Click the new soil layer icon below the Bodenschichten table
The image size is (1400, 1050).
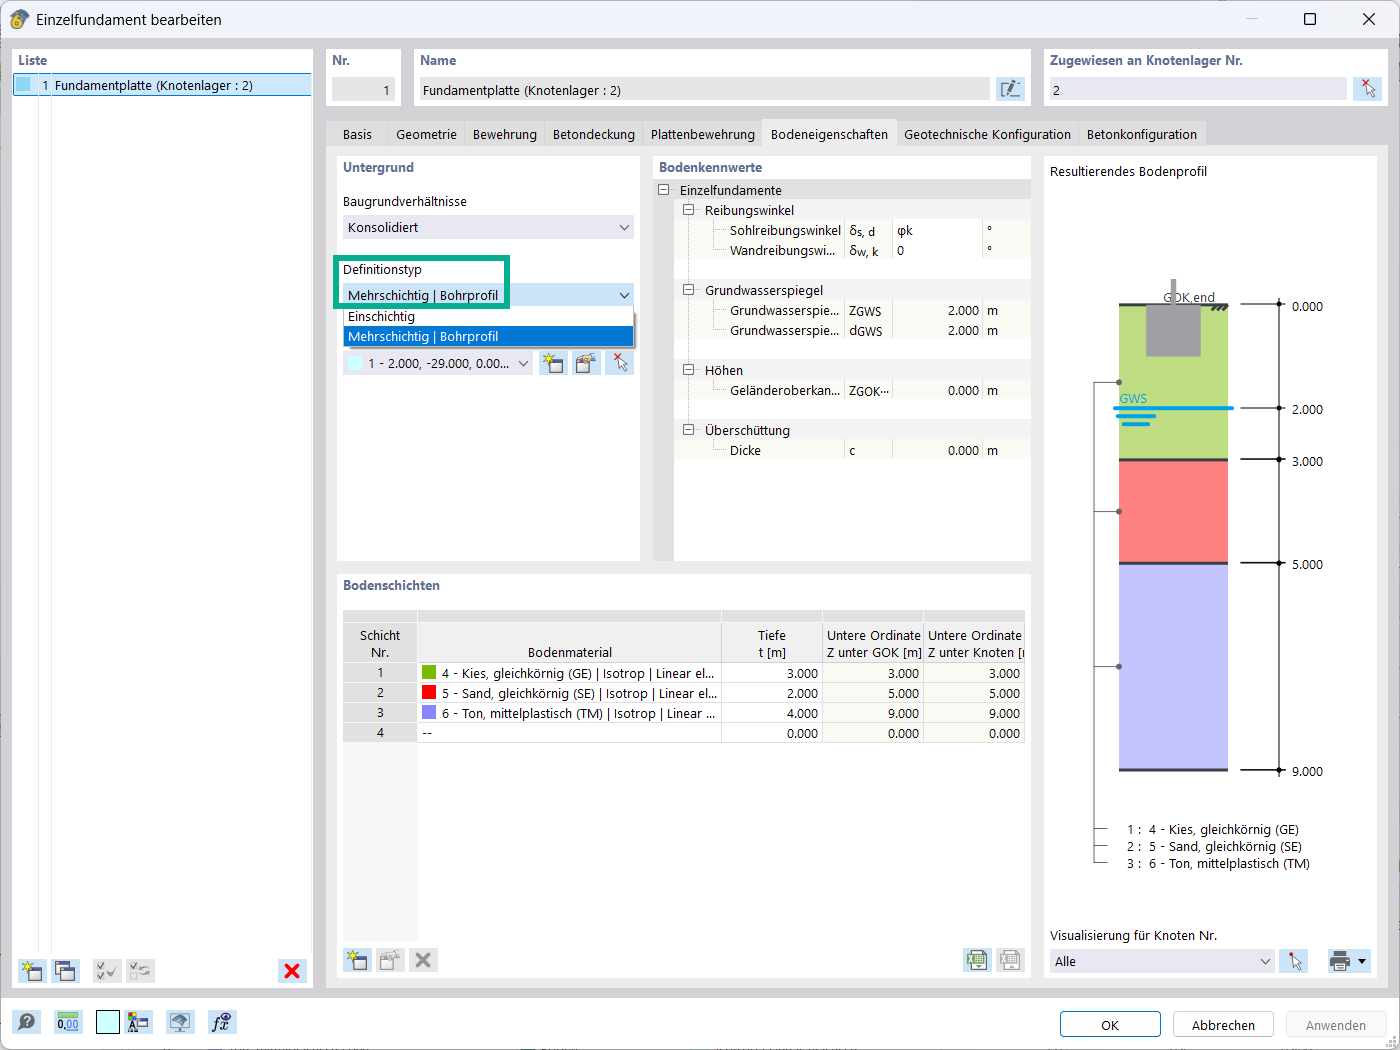pos(357,960)
